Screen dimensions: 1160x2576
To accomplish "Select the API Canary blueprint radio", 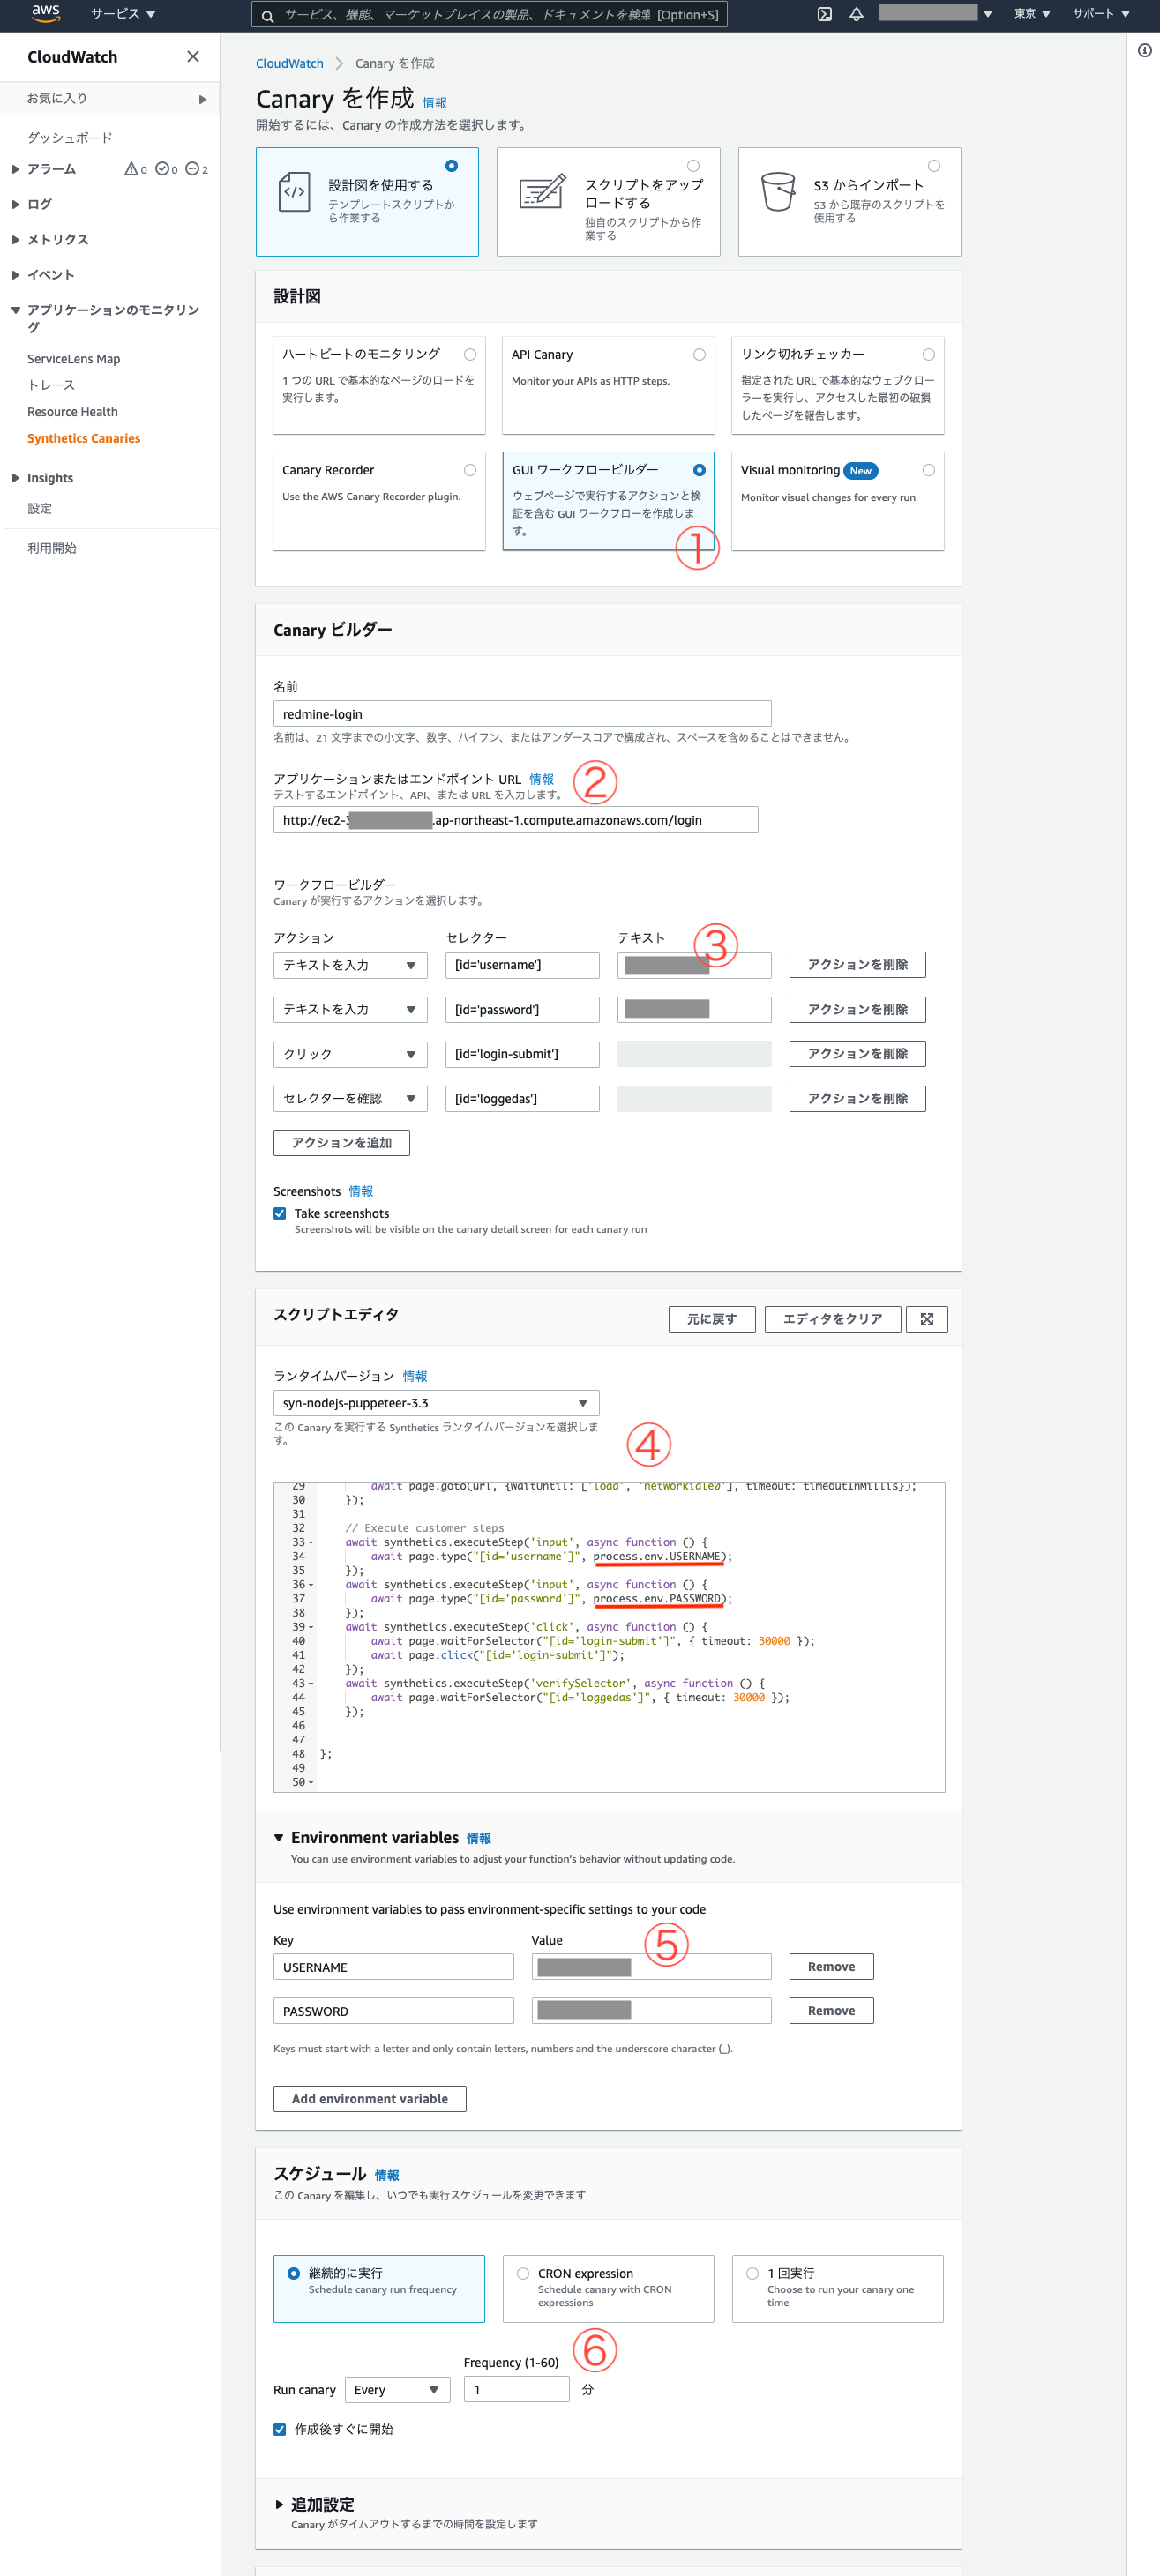I will pyautogui.click(x=699, y=355).
